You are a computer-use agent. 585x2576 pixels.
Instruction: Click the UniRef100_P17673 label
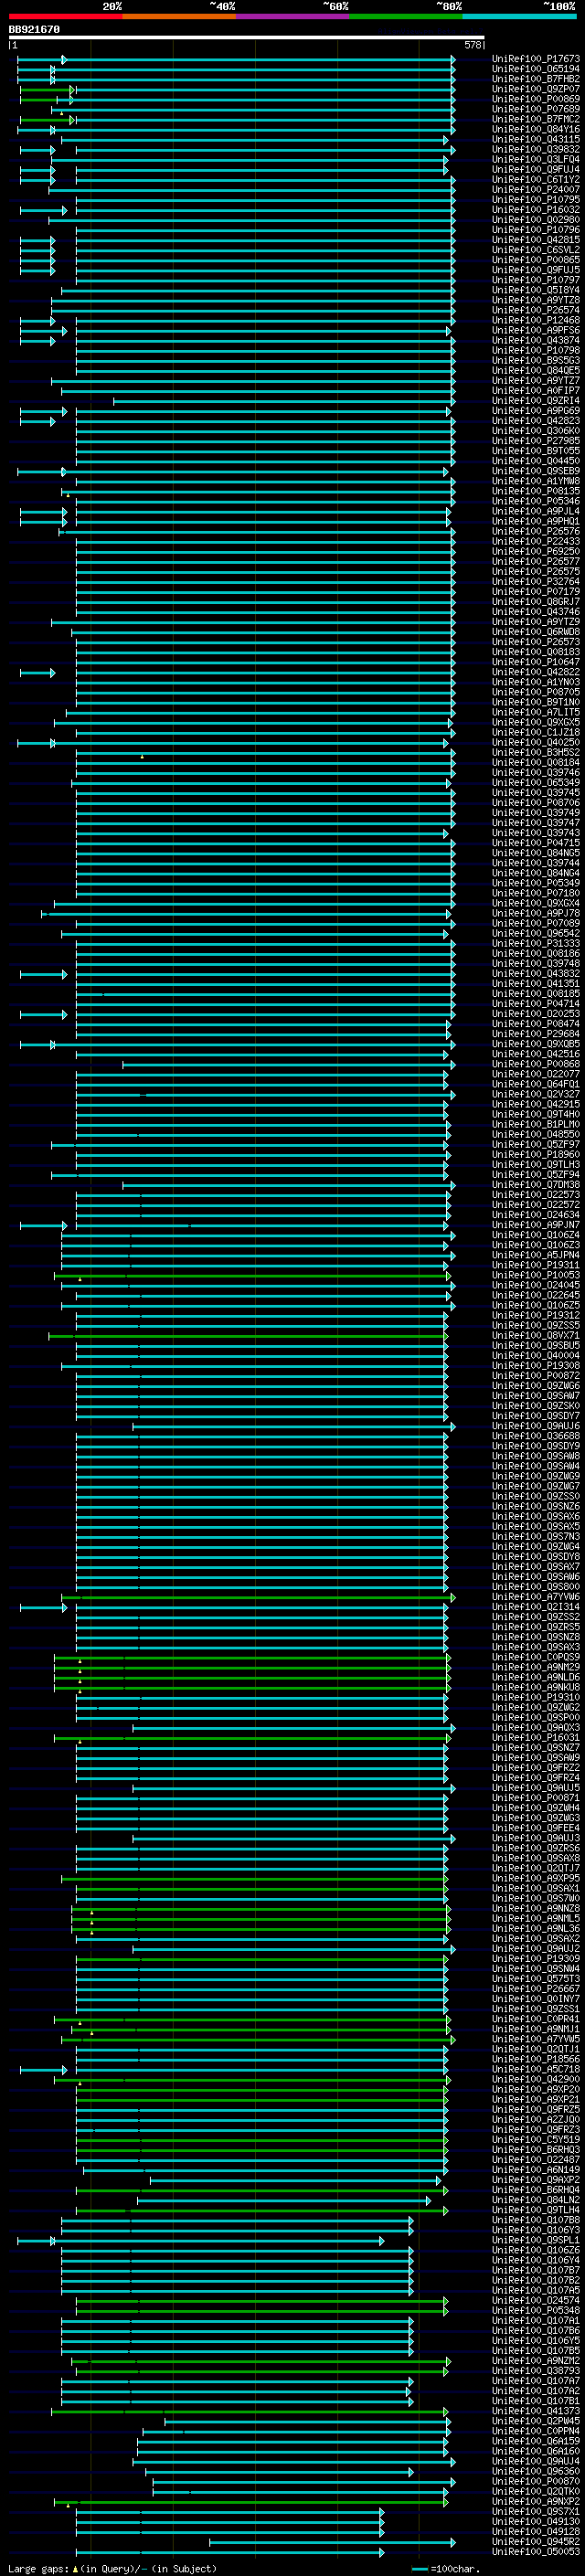[x=535, y=59]
